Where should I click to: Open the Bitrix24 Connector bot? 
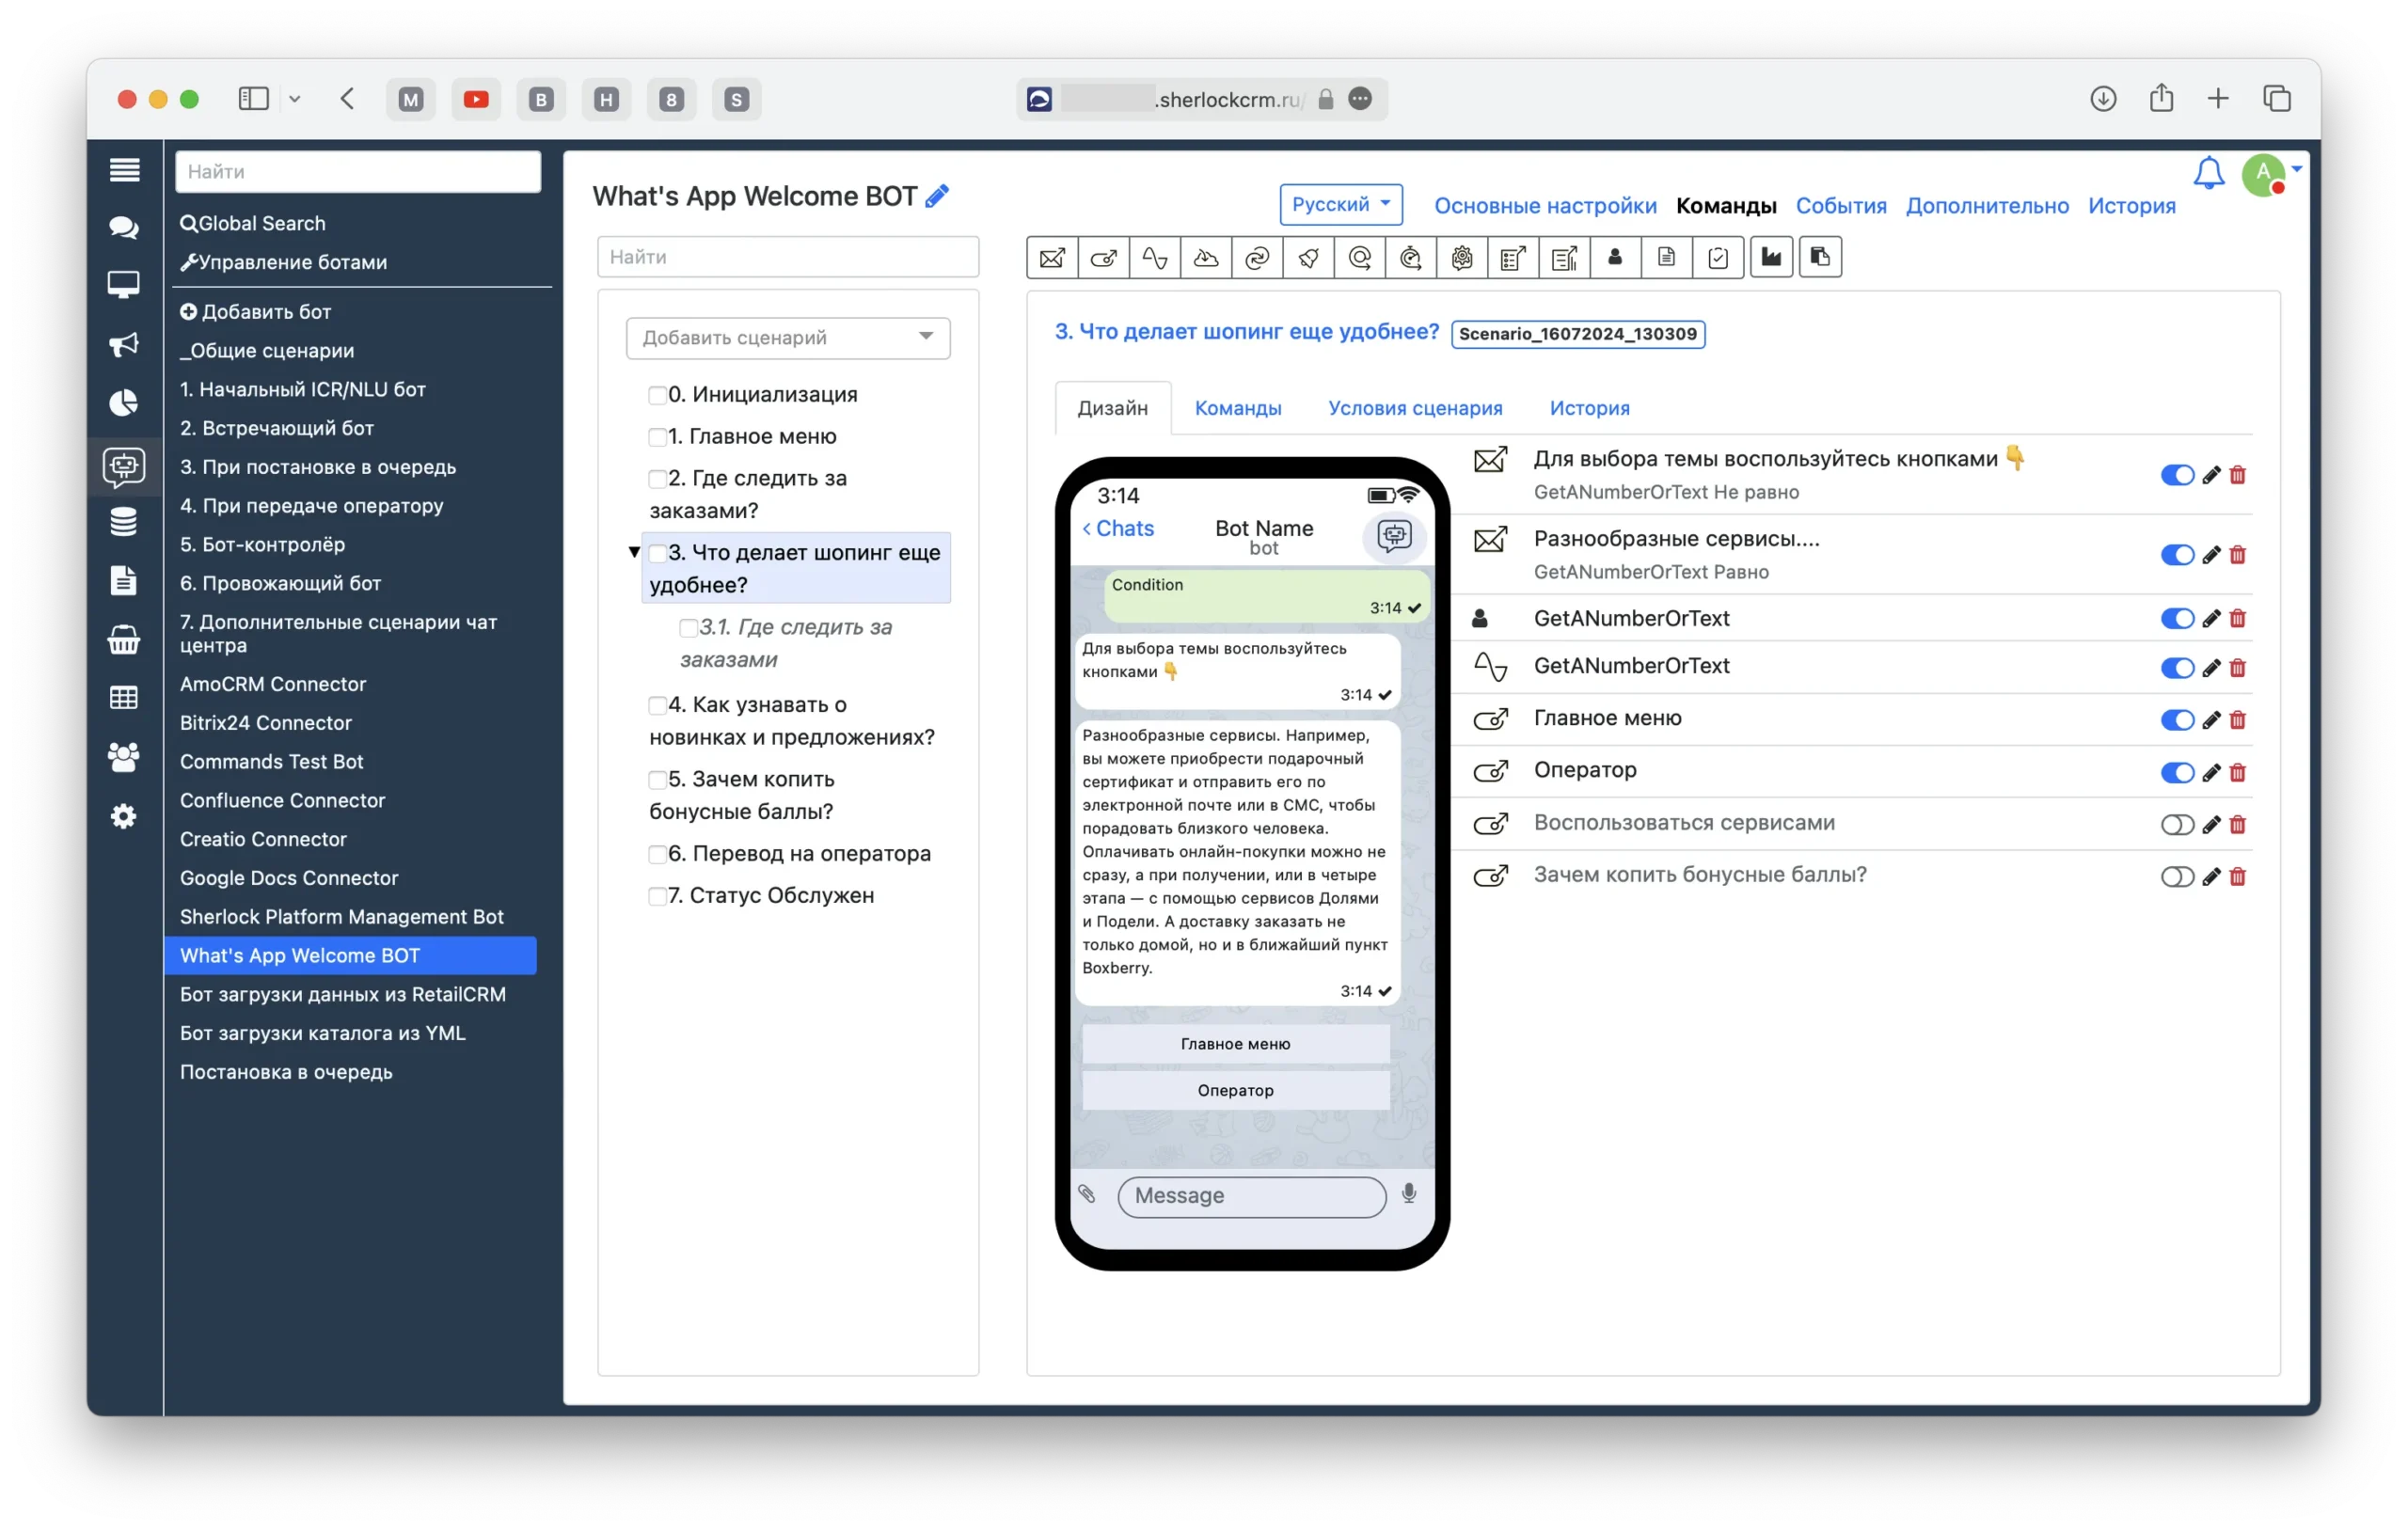coord(265,723)
